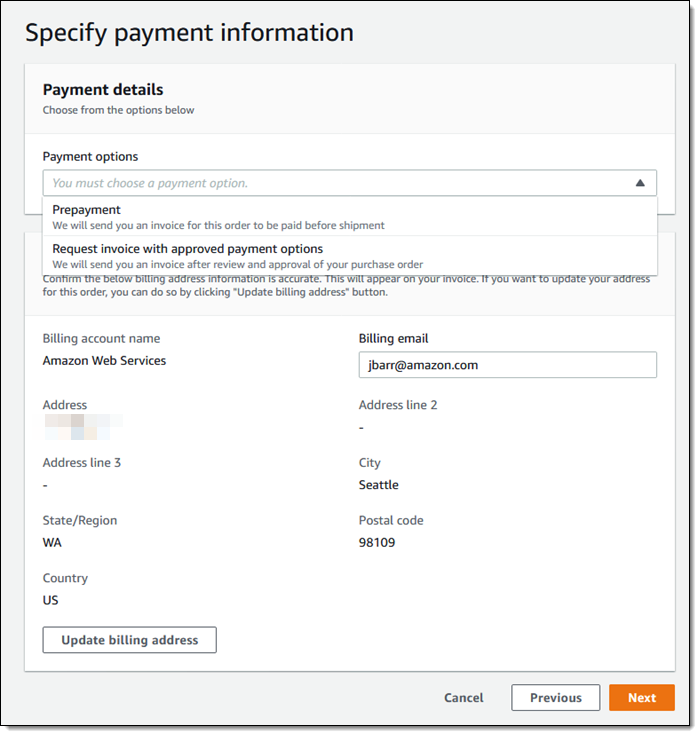Click the Amazon Web Services account name
This screenshot has height=736, width=700.
click(x=104, y=361)
